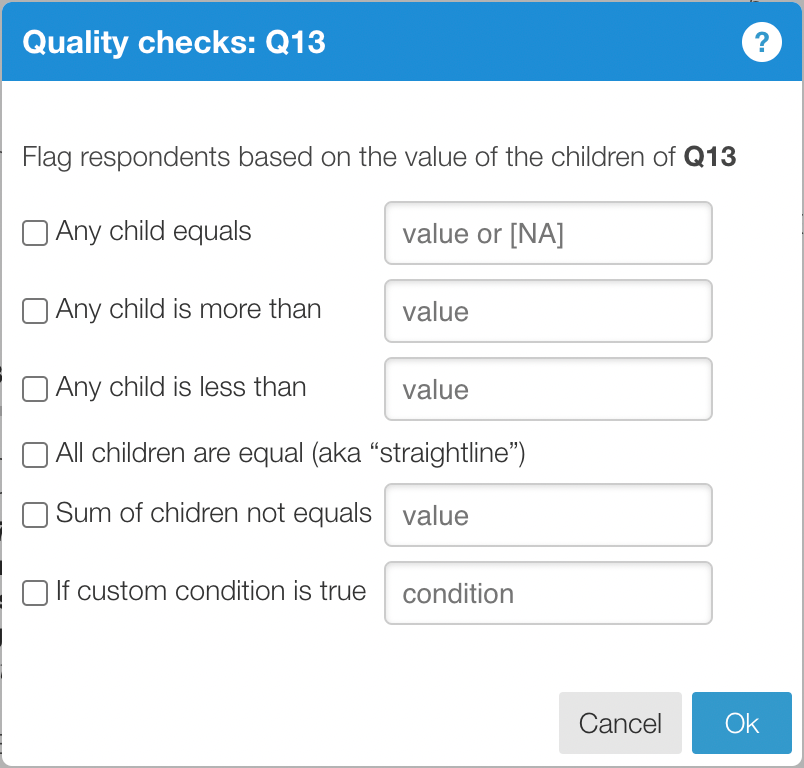804x768 pixels.
Task: Enable the custom condition quality check
Action: tap(34, 592)
